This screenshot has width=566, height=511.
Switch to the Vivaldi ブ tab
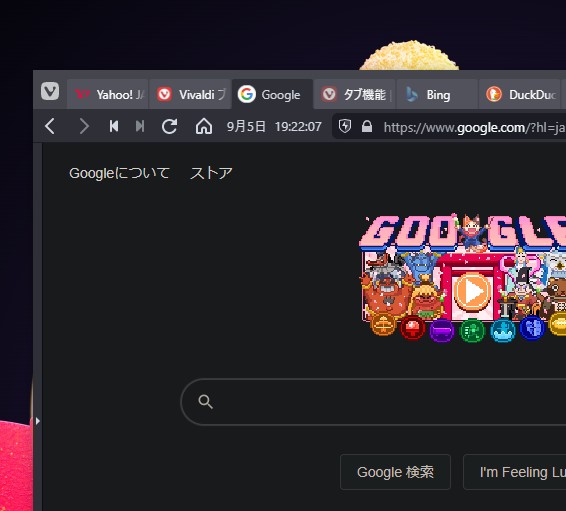pyautogui.click(x=190, y=95)
